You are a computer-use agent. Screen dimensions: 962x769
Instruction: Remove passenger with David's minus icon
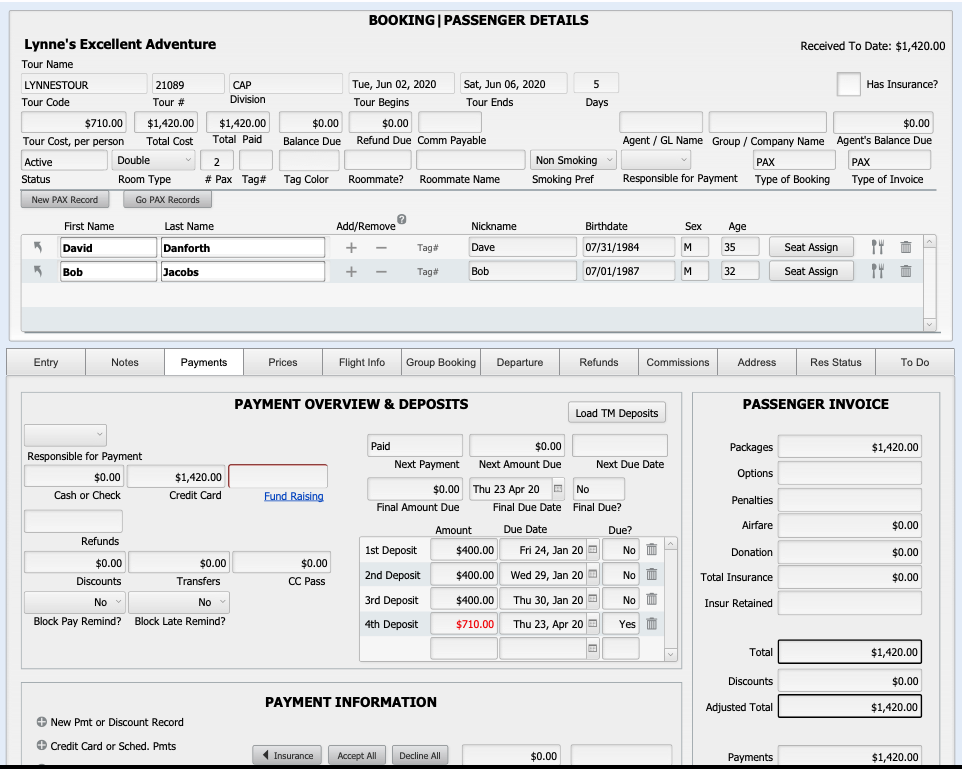(x=381, y=247)
